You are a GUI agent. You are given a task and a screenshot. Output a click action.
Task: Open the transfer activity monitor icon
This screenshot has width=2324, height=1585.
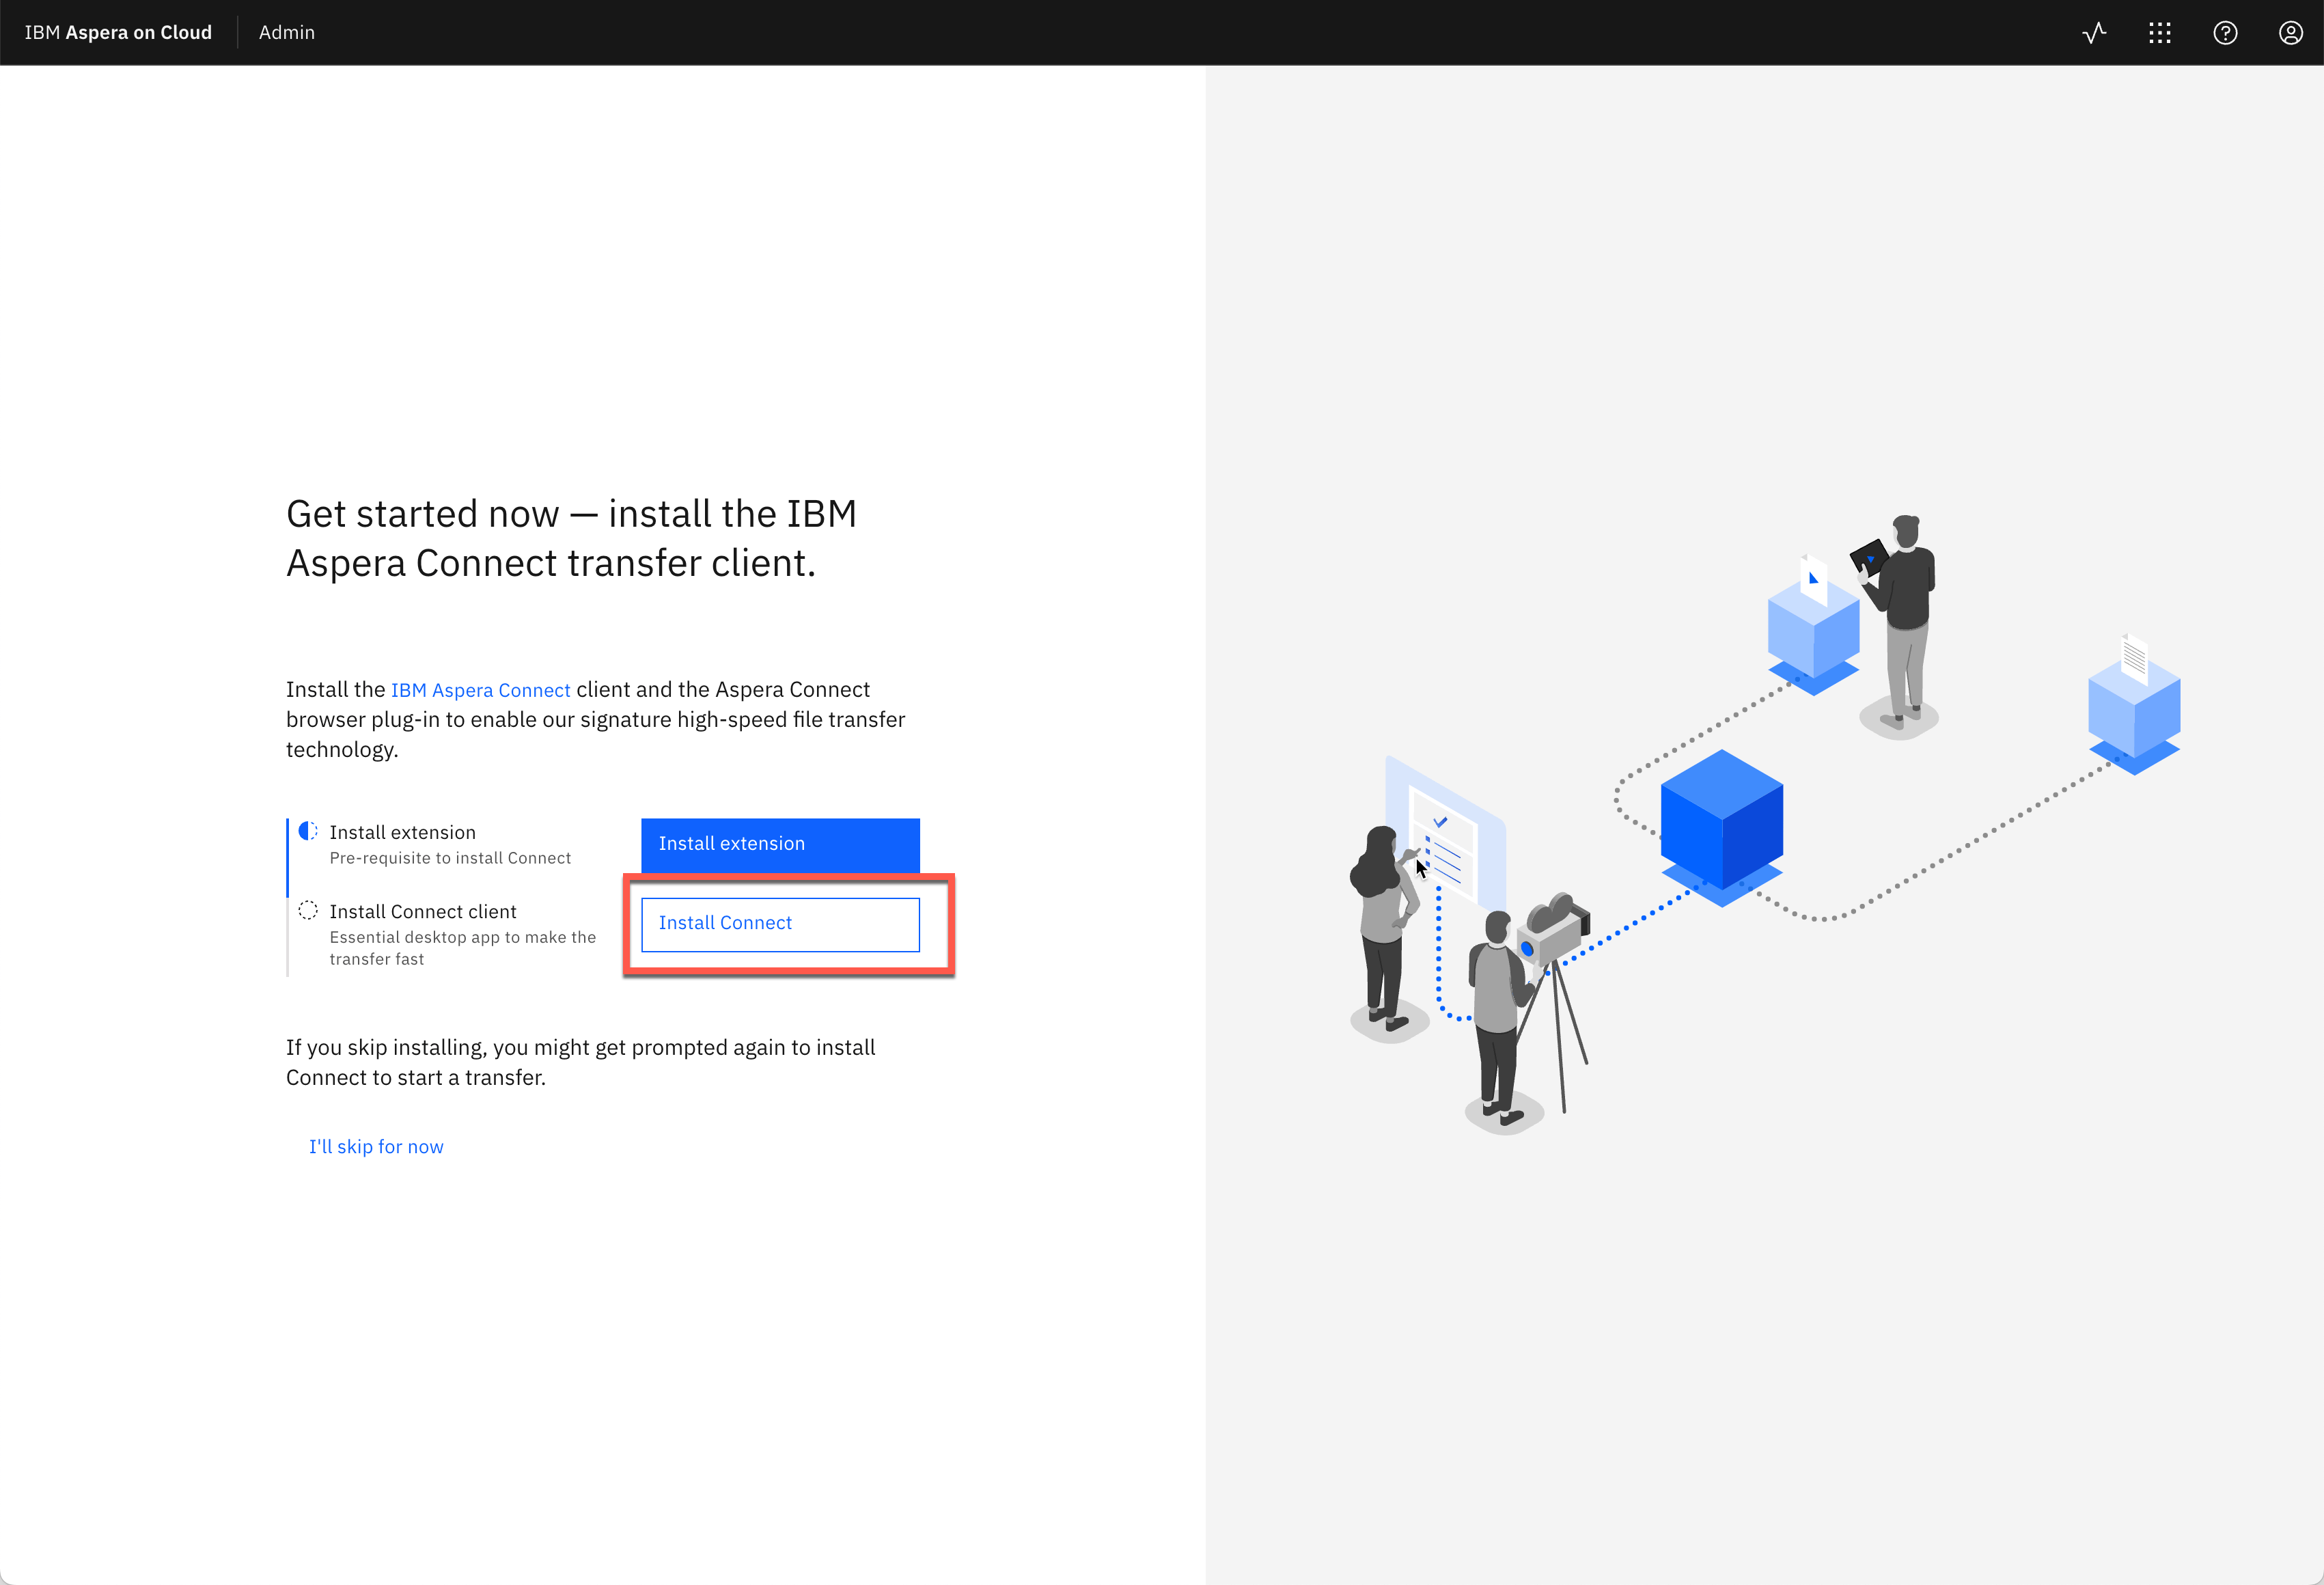pos(2094,32)
